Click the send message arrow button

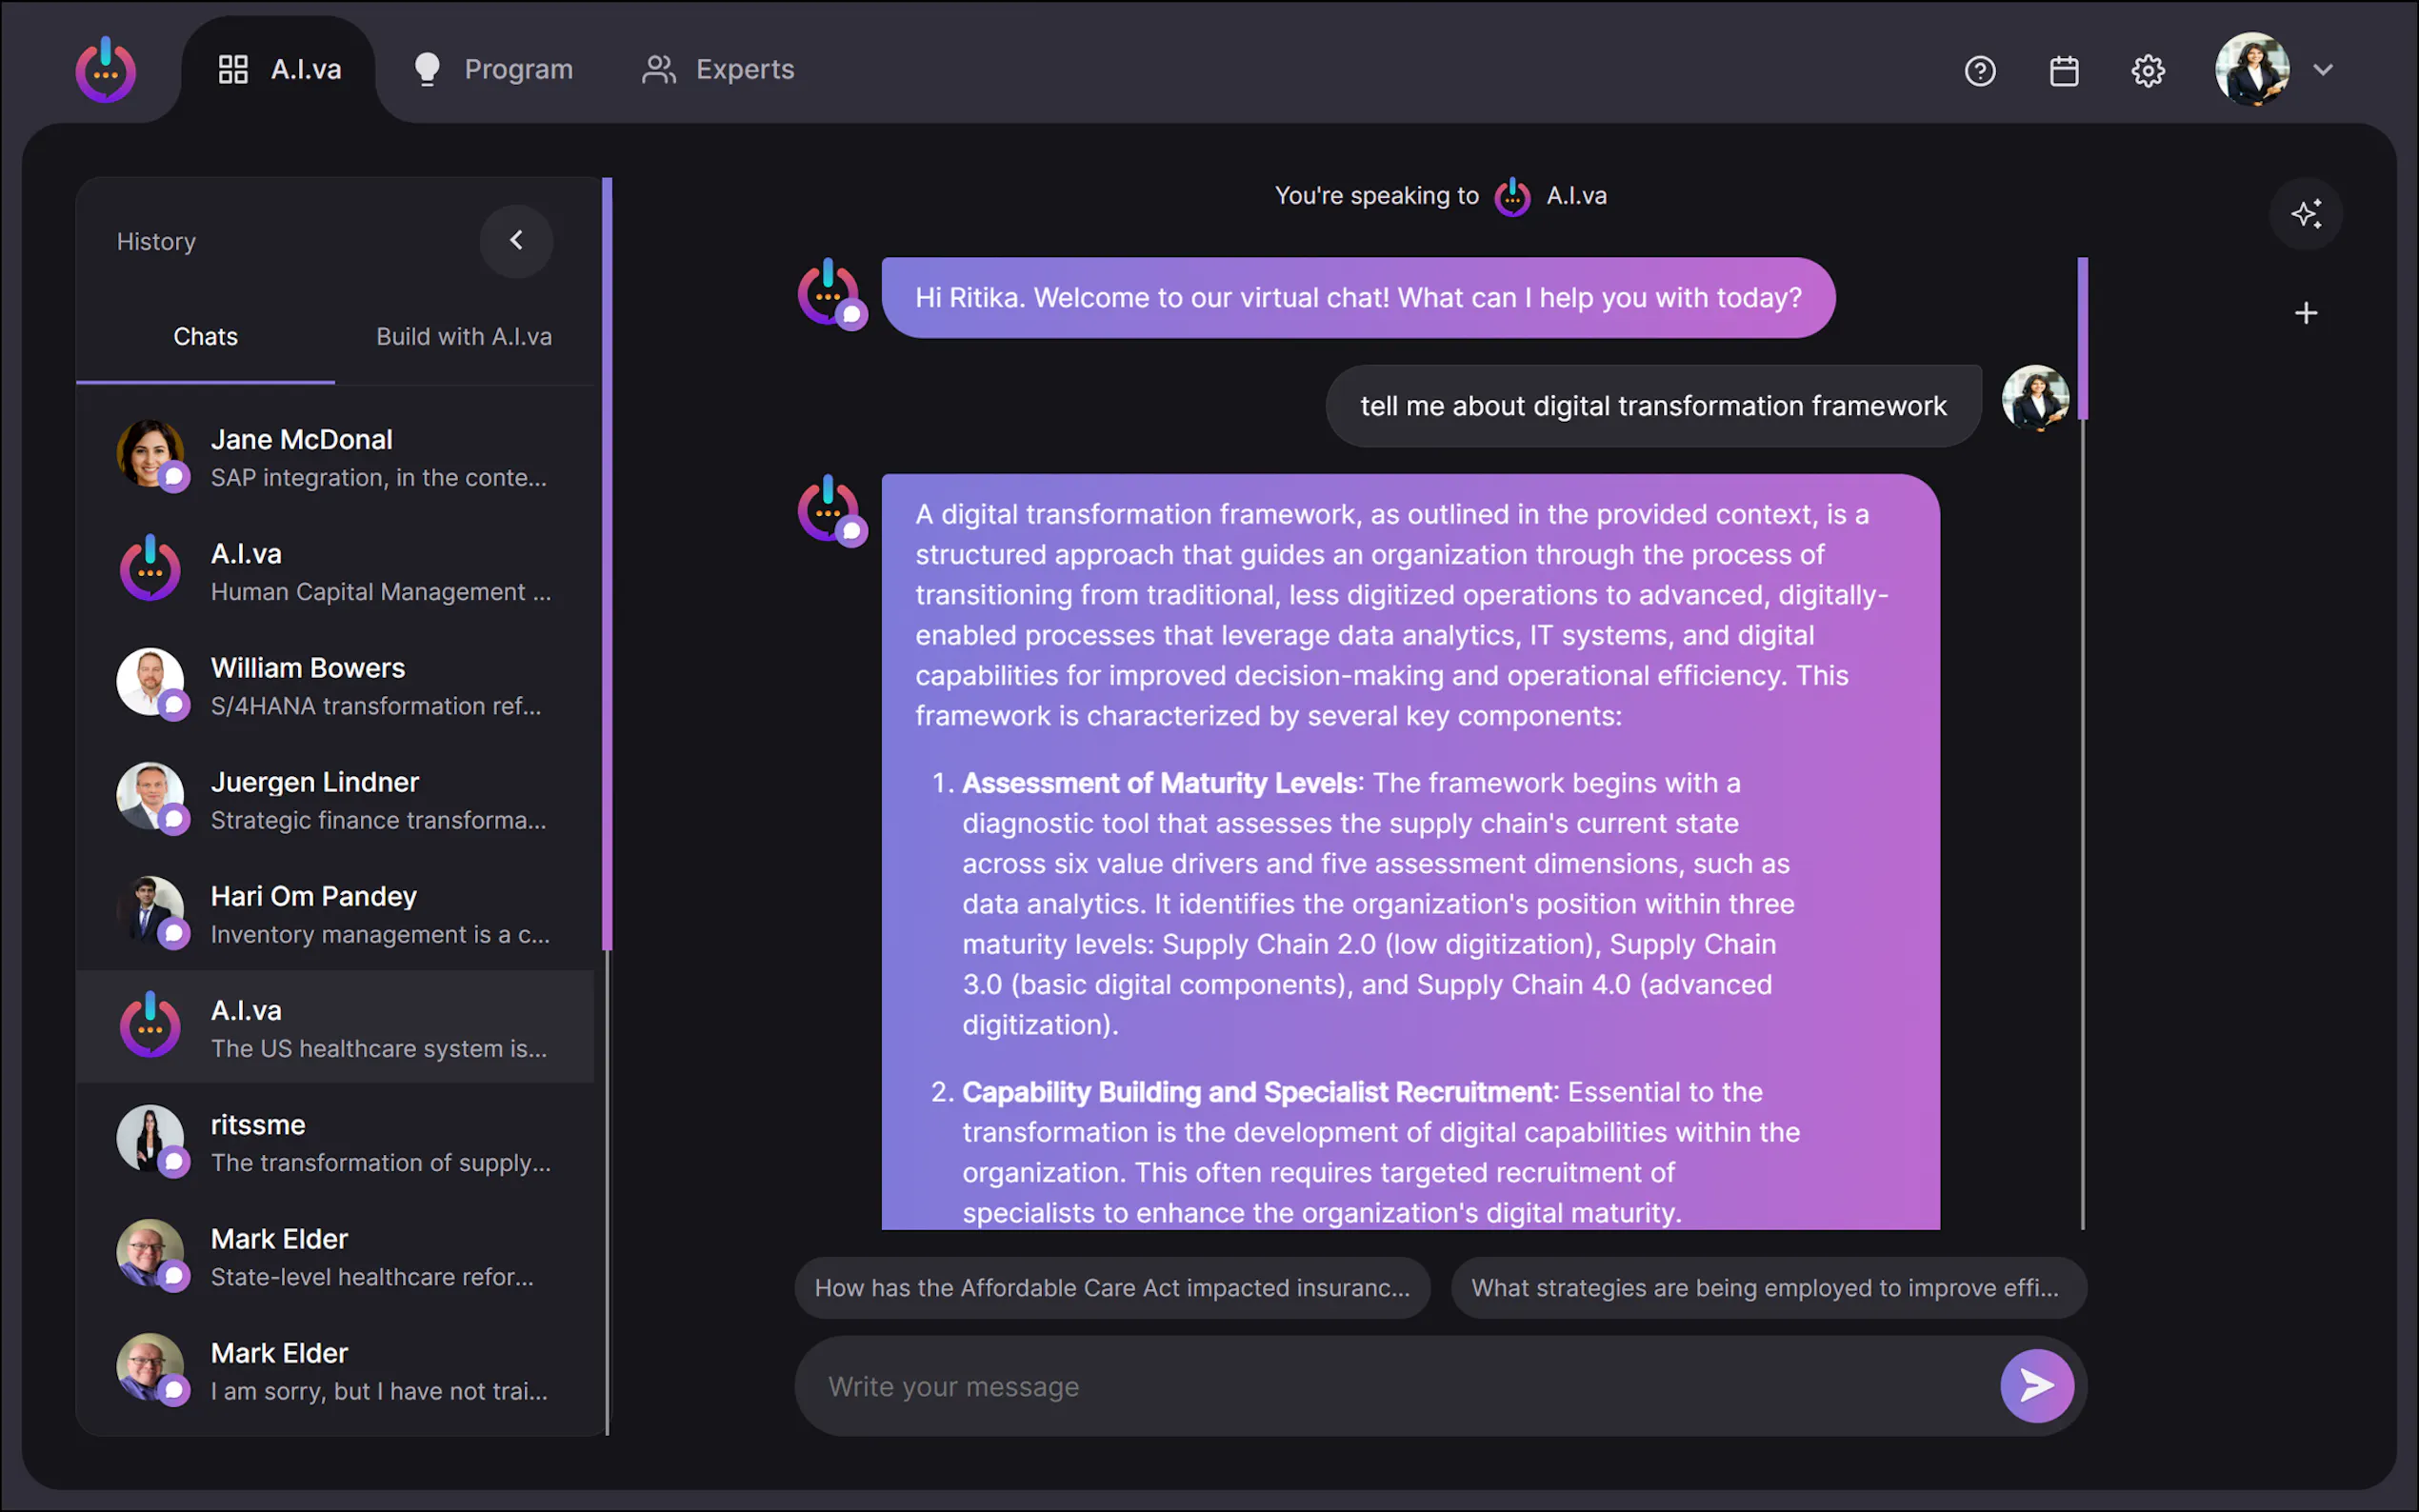pos(2036,1386)
